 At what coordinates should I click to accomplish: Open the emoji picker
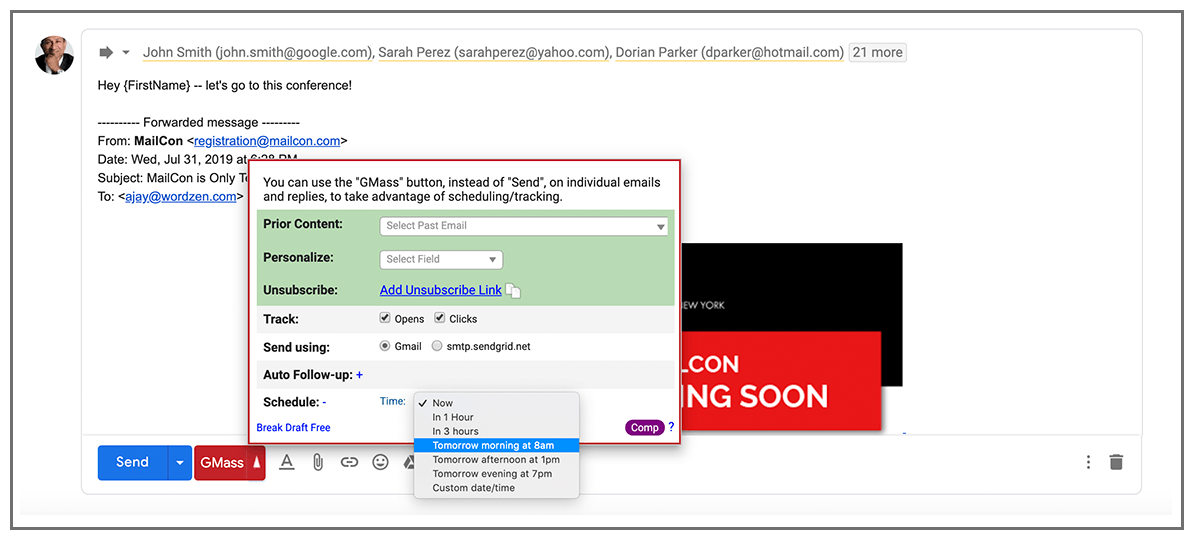pos(380,462)
